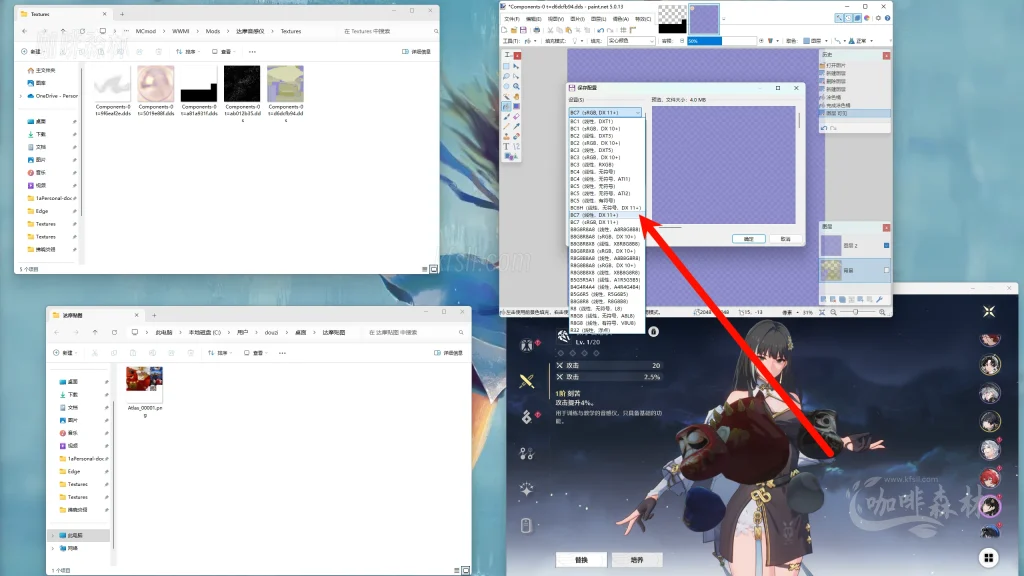1024x576 pixels.
Task: Toggle visibility checkbox of top layer
Action: click(x=885, y=244)
